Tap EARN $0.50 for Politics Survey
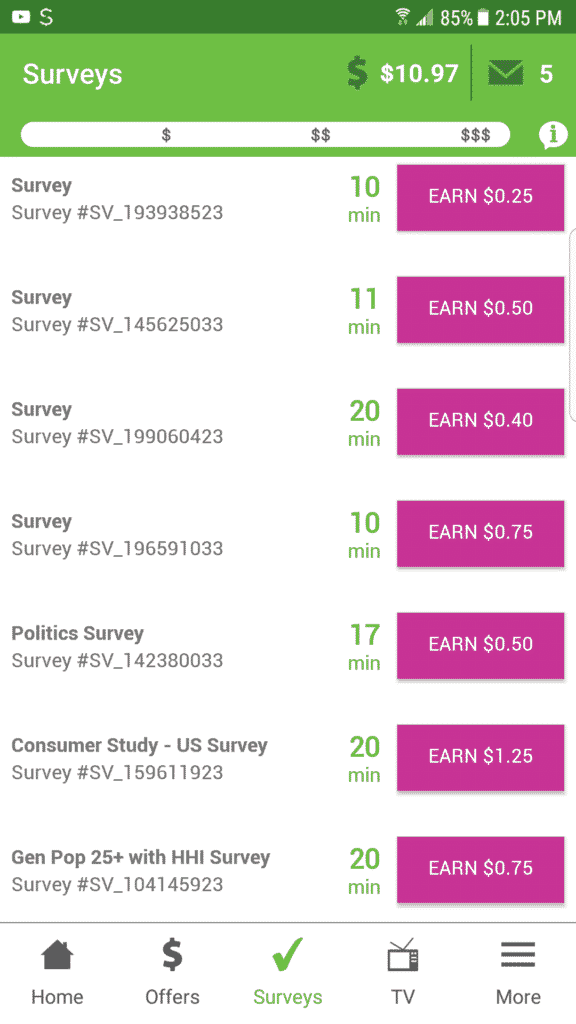 [481, 645]
